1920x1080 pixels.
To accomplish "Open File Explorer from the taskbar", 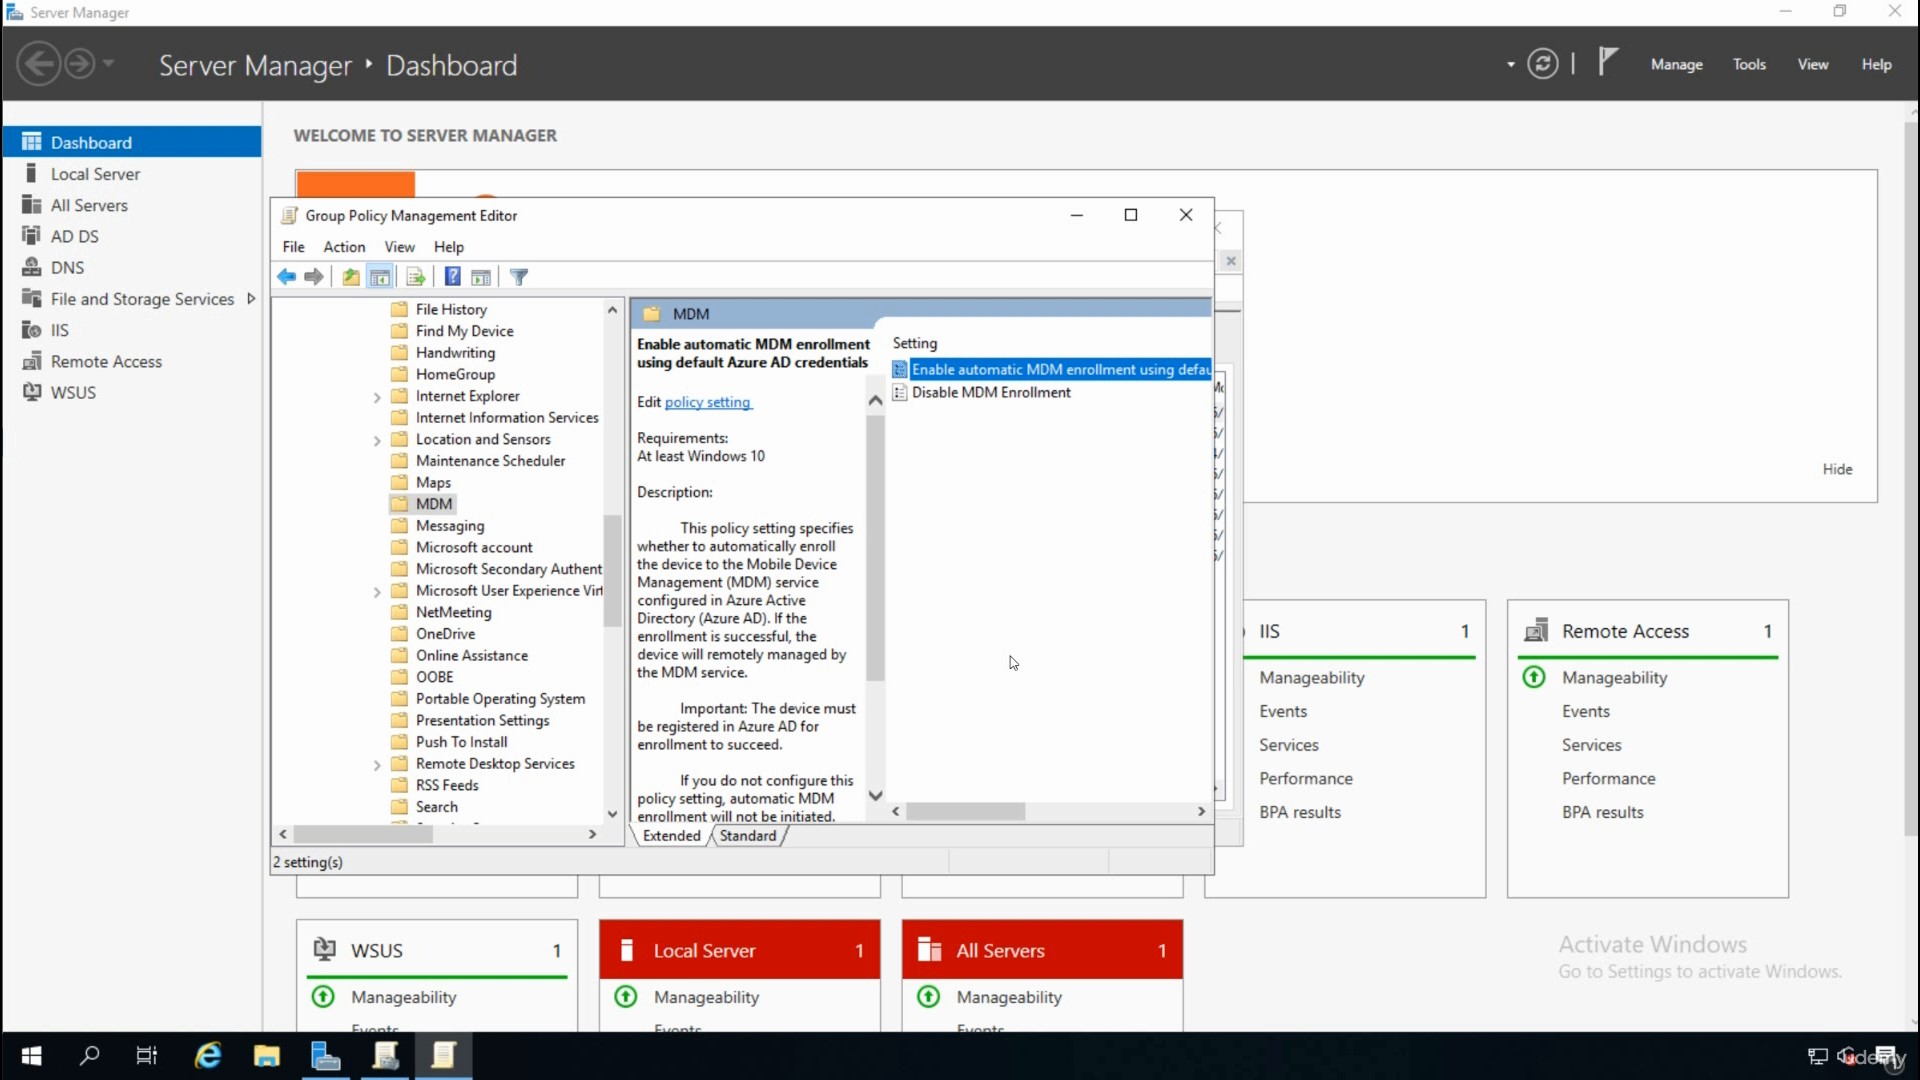I will tap(267, 1055).
